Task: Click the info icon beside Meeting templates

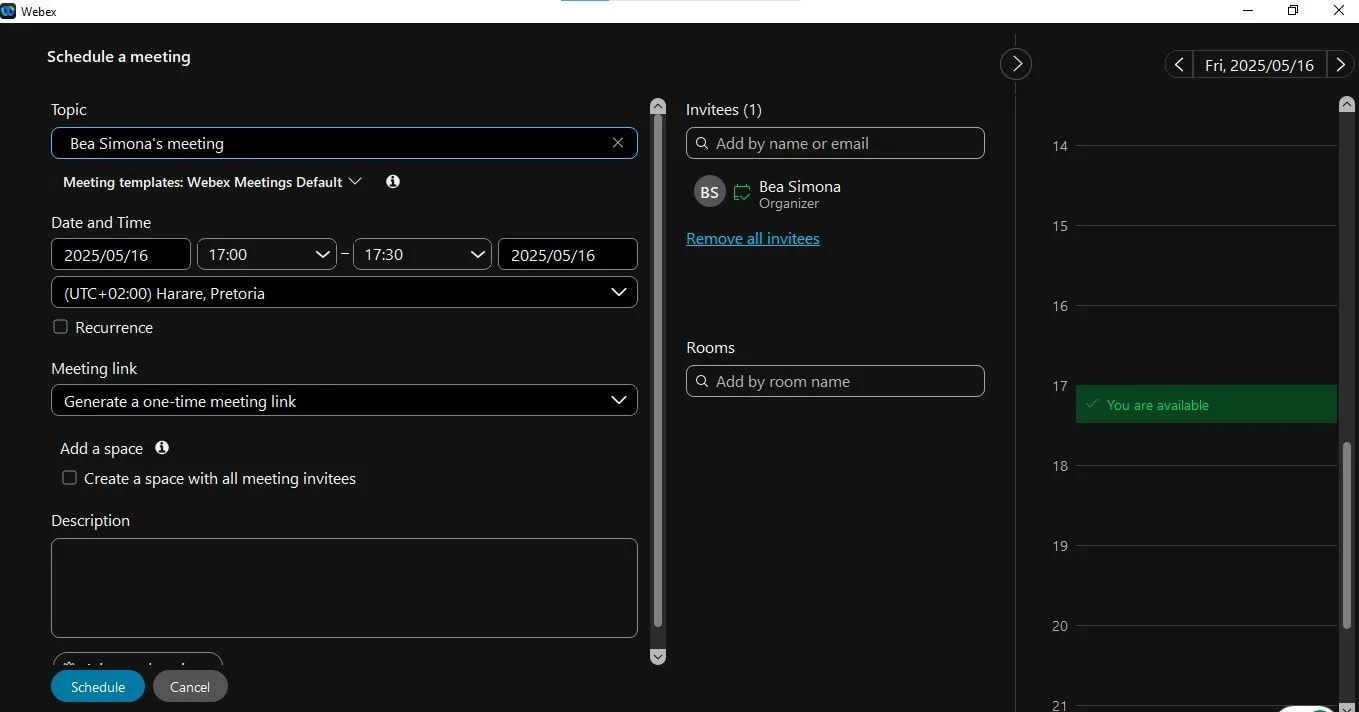Action: pos(392,181)
